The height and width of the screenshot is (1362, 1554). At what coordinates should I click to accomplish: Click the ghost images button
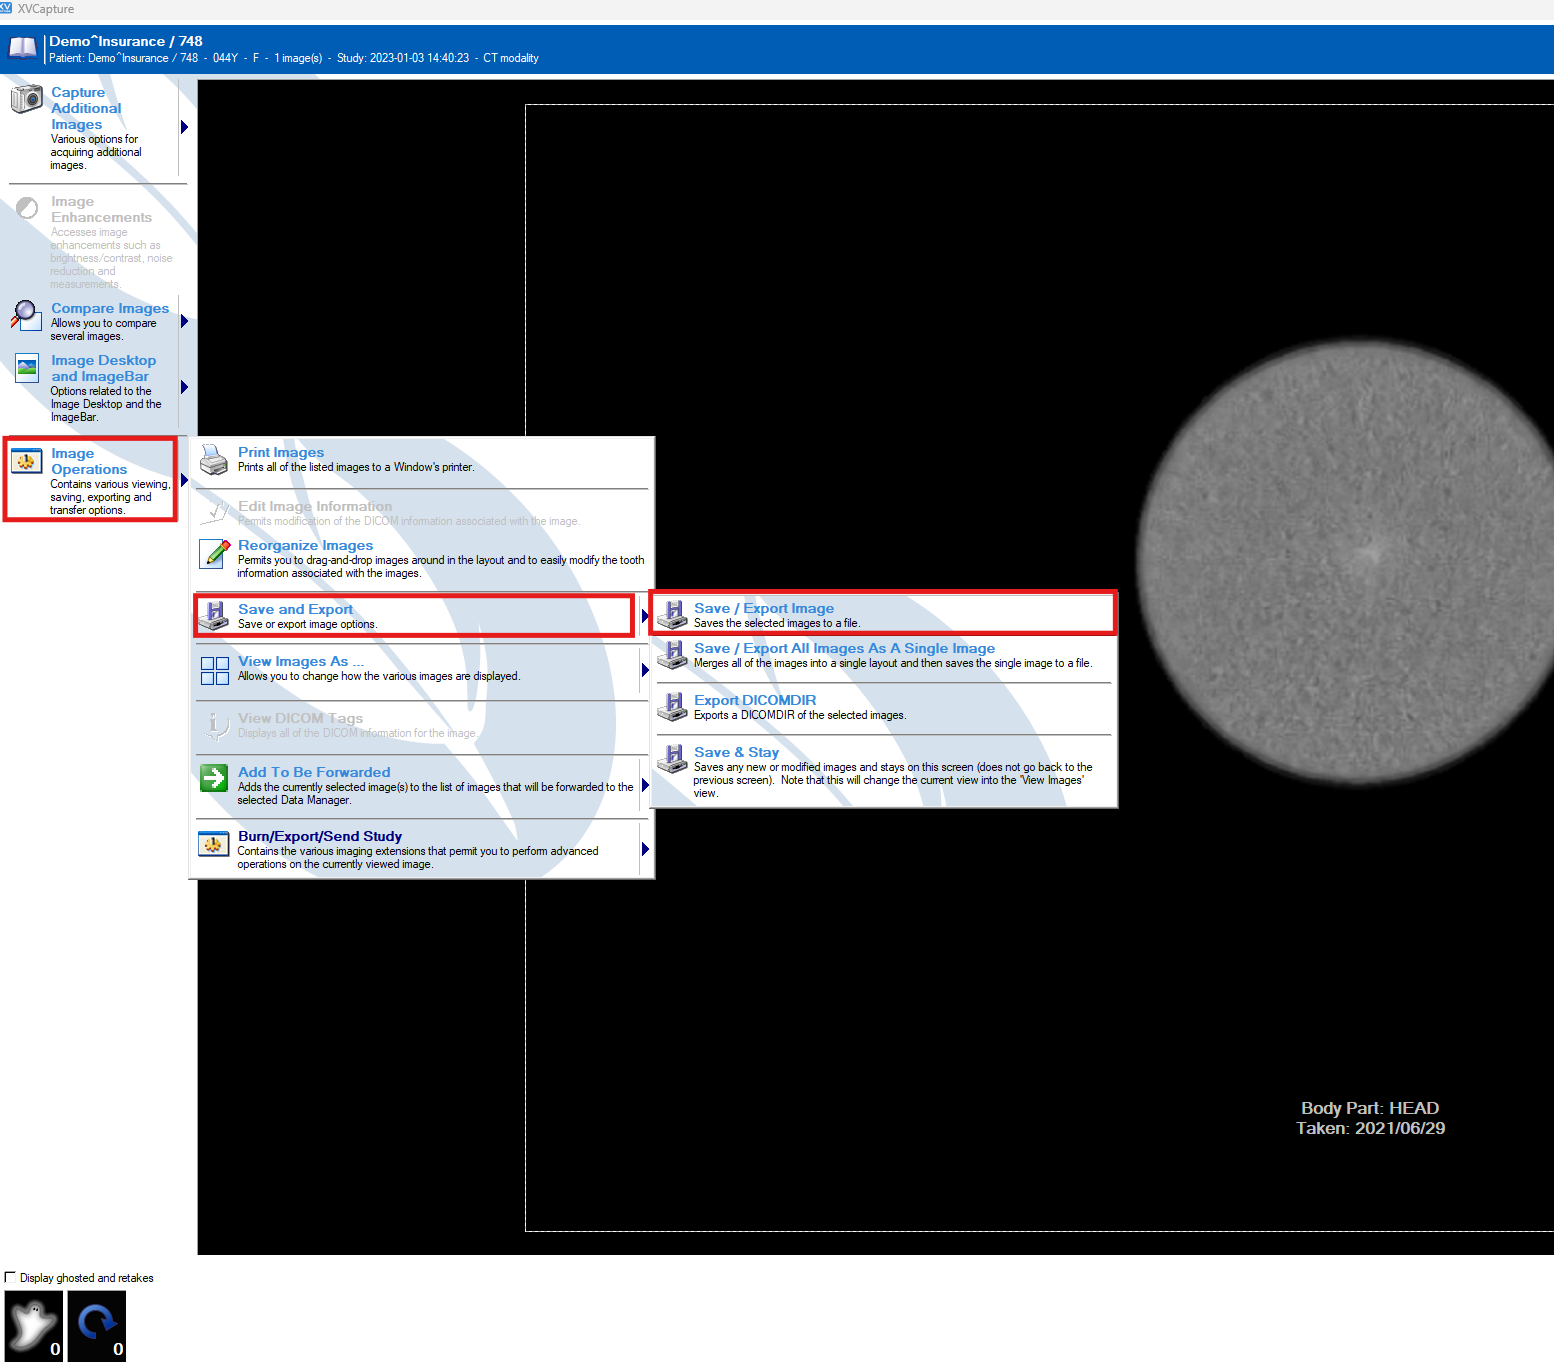click(x=34, y=1325)
